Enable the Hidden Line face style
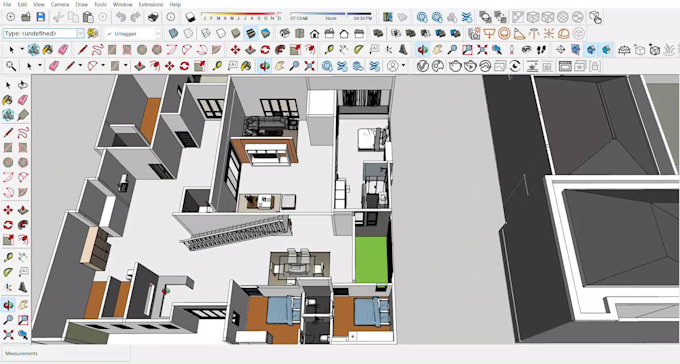The height and width of the screenshot is (364, 680). [221, 33]
